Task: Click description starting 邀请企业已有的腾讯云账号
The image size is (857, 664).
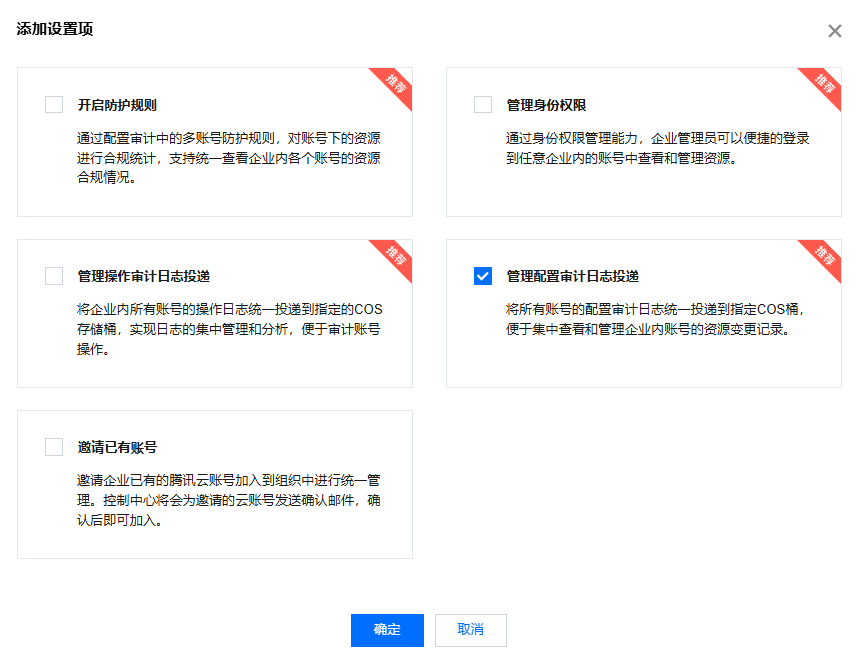Action: point(228,500)
